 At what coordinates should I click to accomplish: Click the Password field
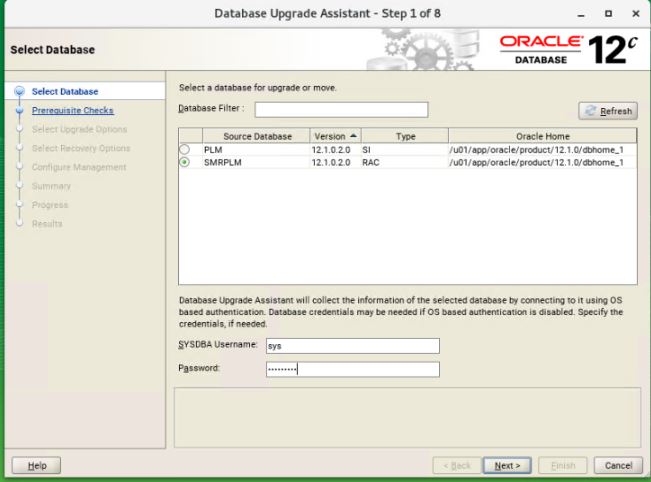pos(352,369)
